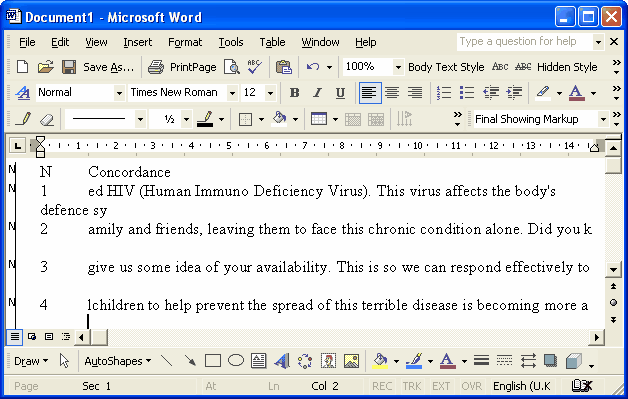Image resolution: width=628 pixels, height=399 pixels.
Task: Insert WordArt from Drawing toolbar
Action: tap(282, 361)
